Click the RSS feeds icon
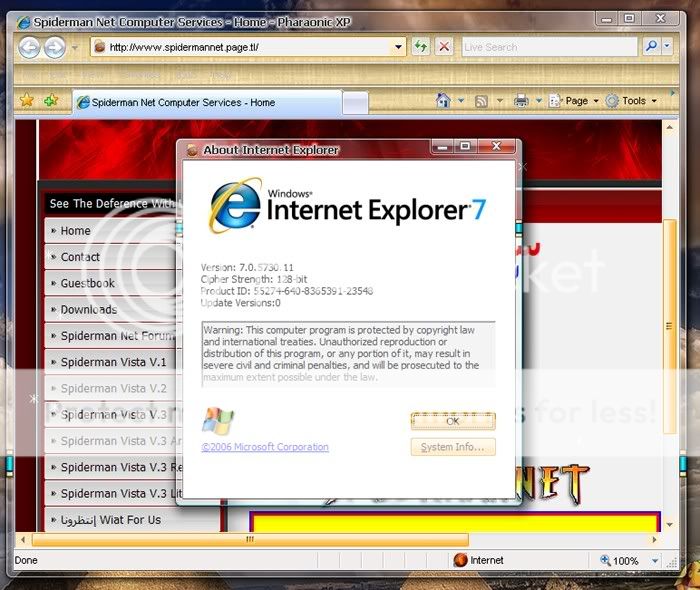700x590 pixels. pyautogui.click(x=481, y=101)
